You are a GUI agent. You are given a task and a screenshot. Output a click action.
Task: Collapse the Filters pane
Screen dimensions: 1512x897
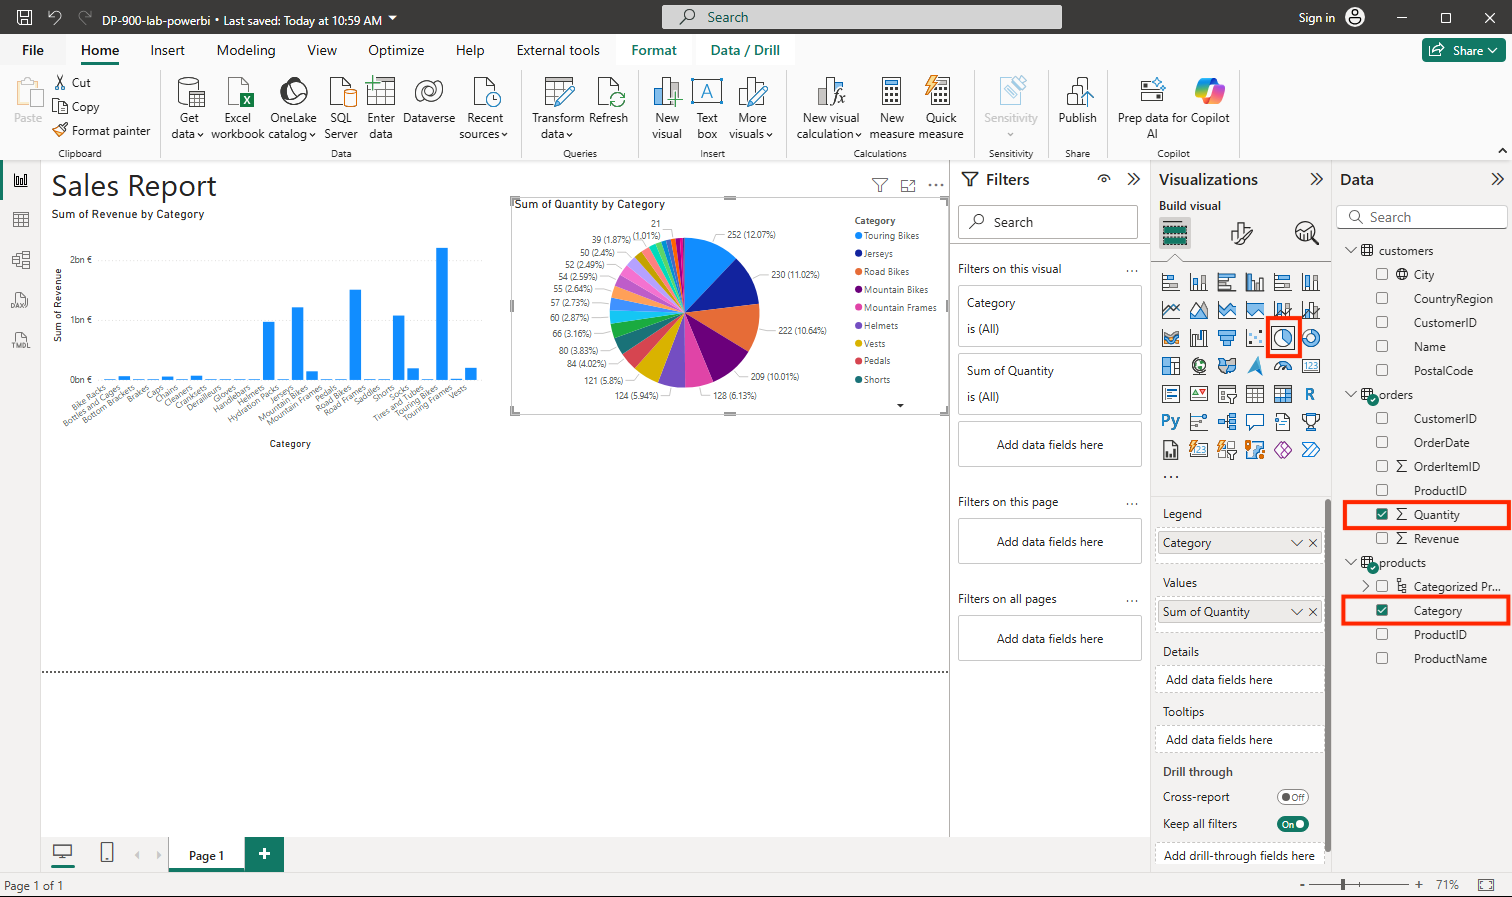(x=1133, y=179)
